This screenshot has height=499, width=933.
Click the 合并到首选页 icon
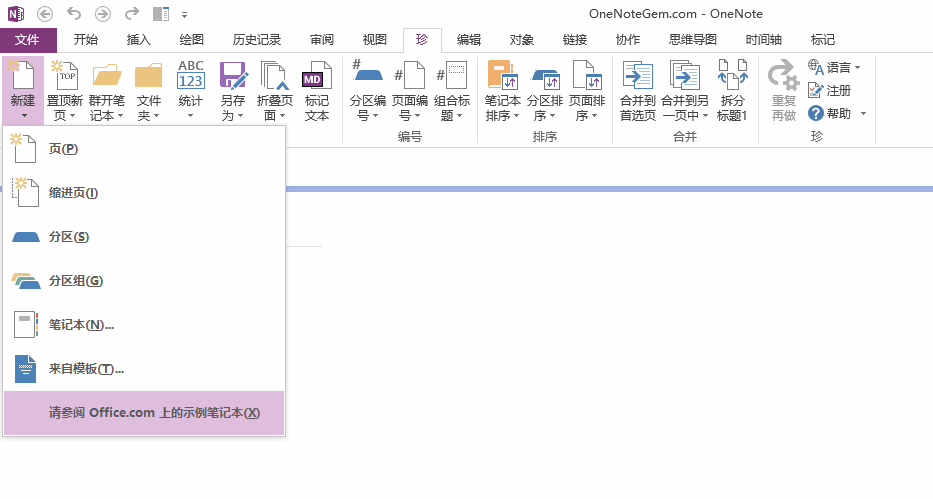(638, 75)
